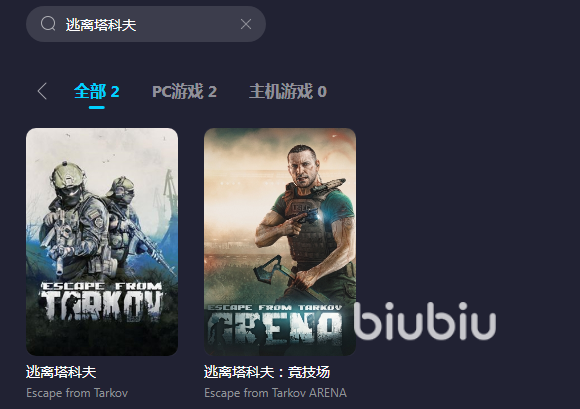Click the 逃离塔科夫：竞技场 game title
Image resolution: width=580 pixels, height=409 pixels.
point(267,372)
